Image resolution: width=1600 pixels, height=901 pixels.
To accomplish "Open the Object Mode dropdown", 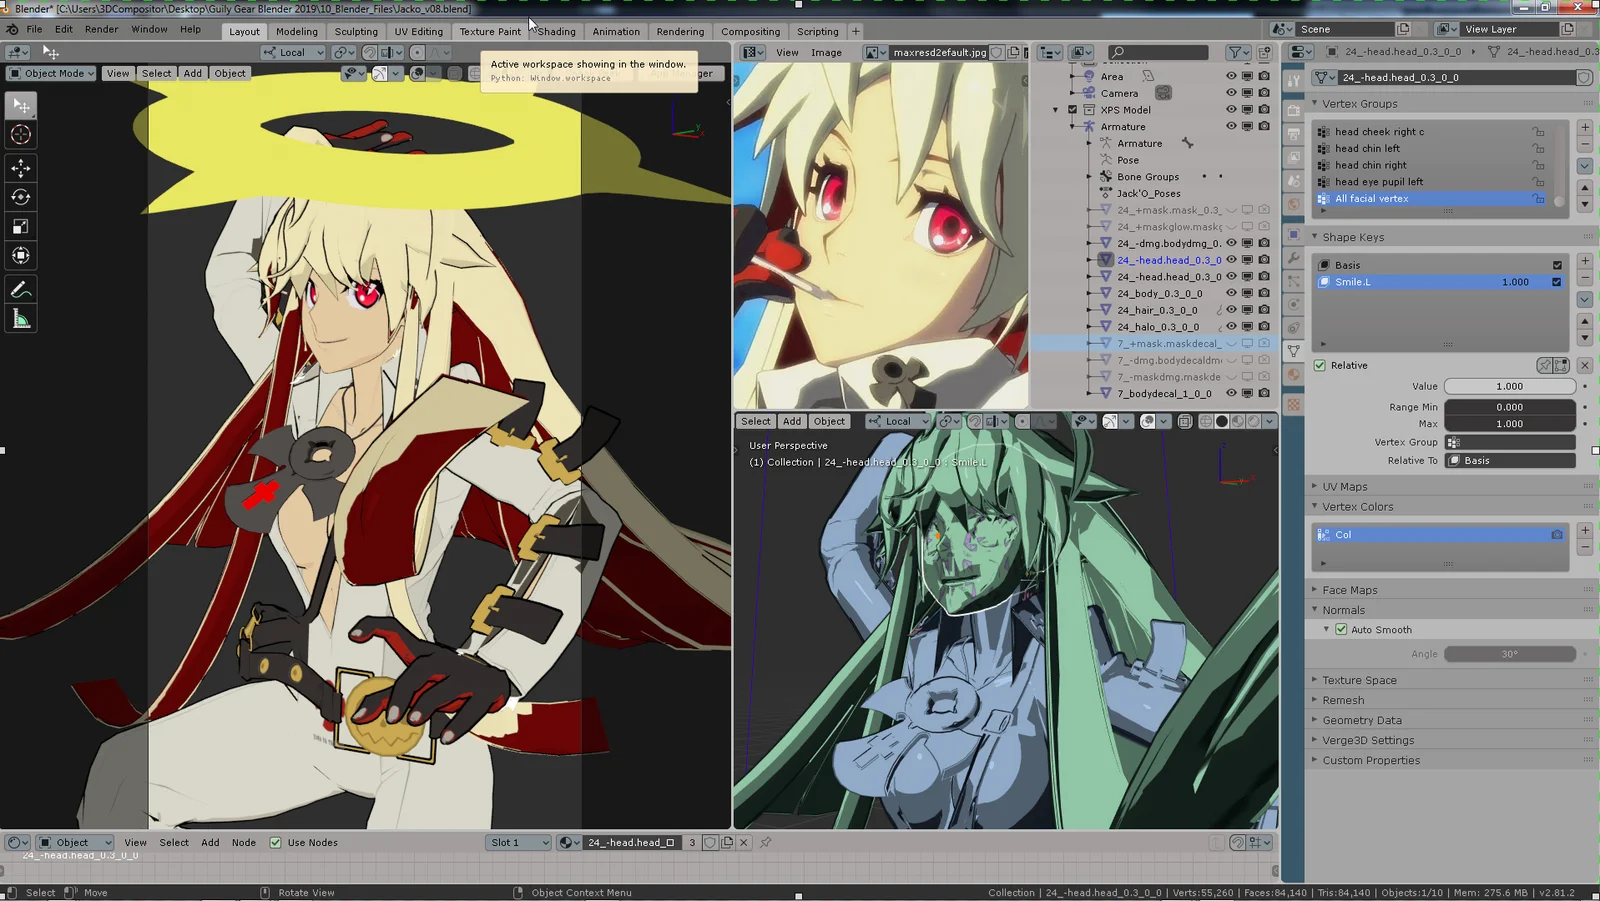I will click(50, 73).
